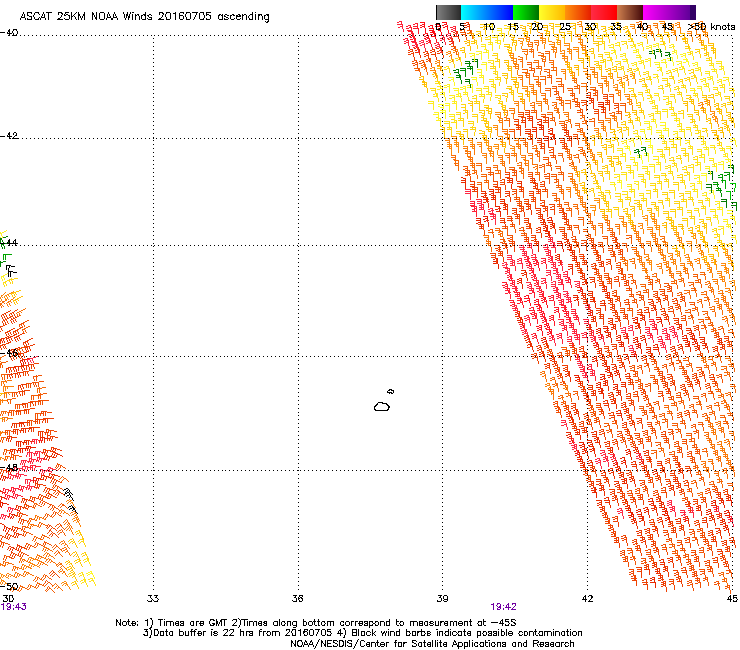Click the '36' longitude label
Viewport: 740px width, 650px height.
(x=298, y=599)
